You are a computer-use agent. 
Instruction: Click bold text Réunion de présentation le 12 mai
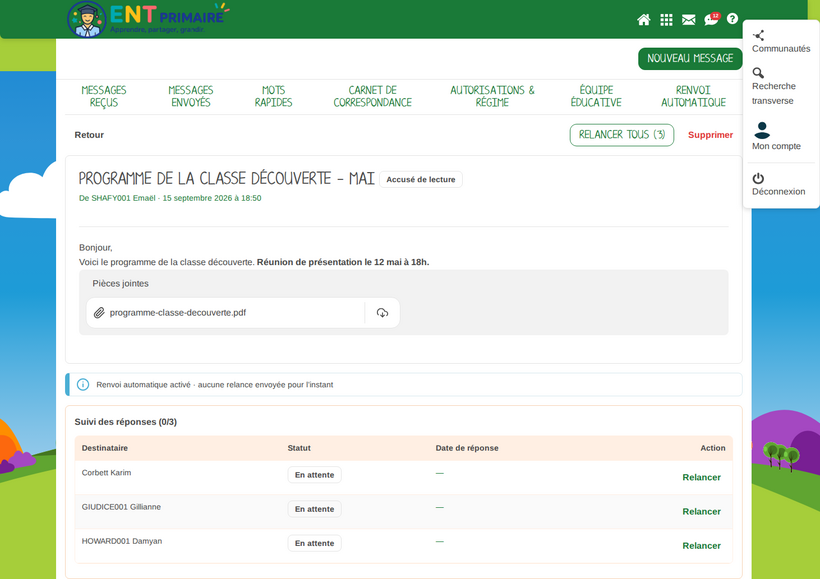[343, 262]
